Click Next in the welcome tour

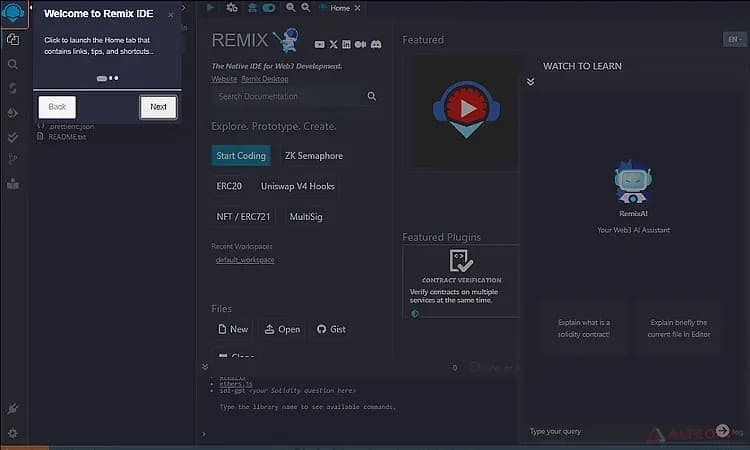(x=158, y=107)
